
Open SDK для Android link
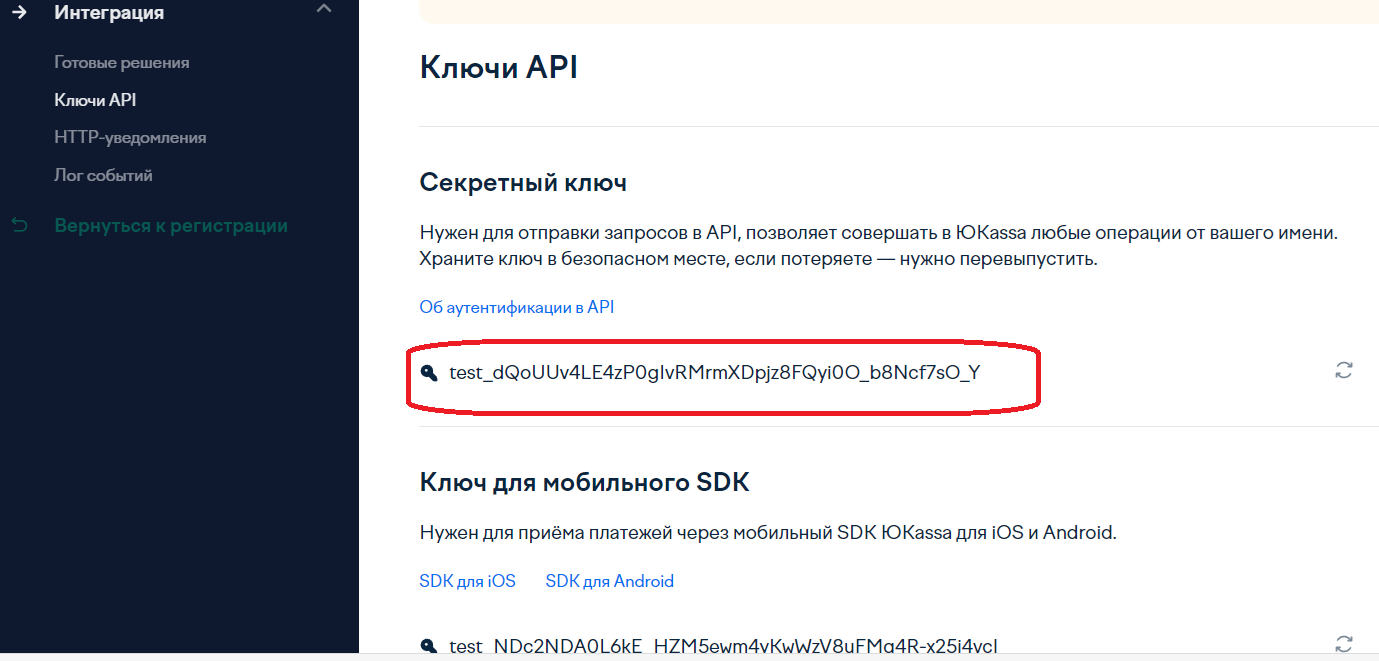click(609, 581)
